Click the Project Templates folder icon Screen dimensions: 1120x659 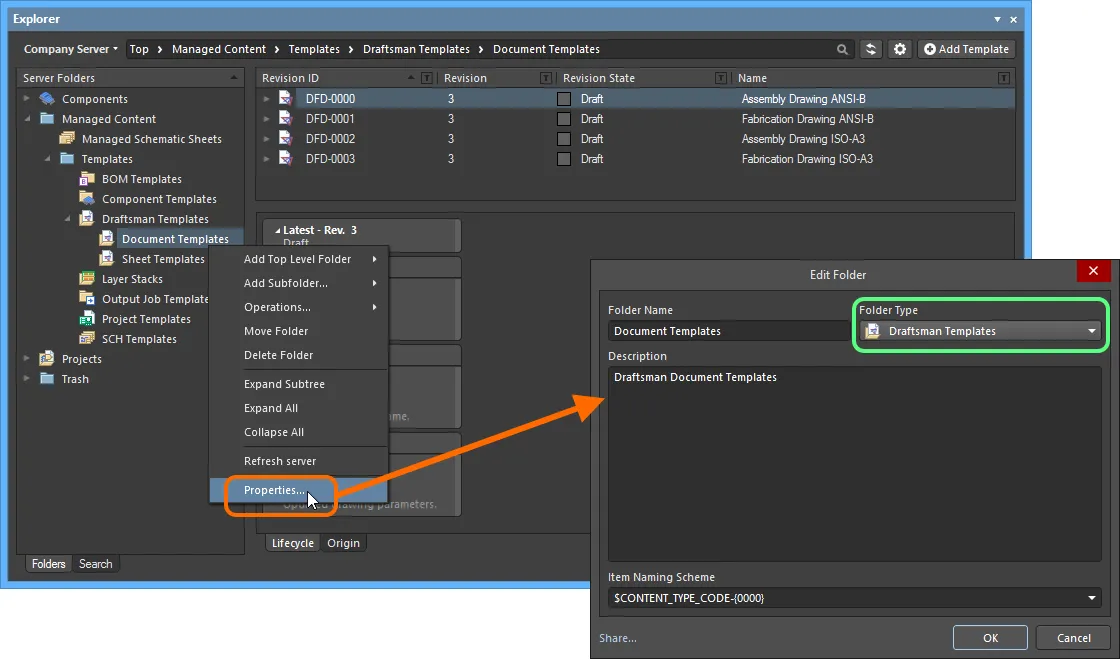click(86, 318)
